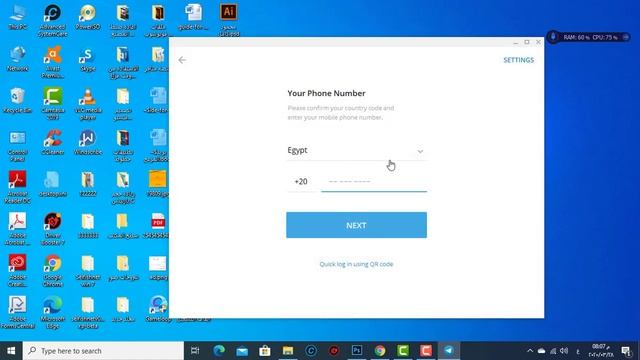
Task: Go back with the Telegram arrow
Action: coord(182,60)
